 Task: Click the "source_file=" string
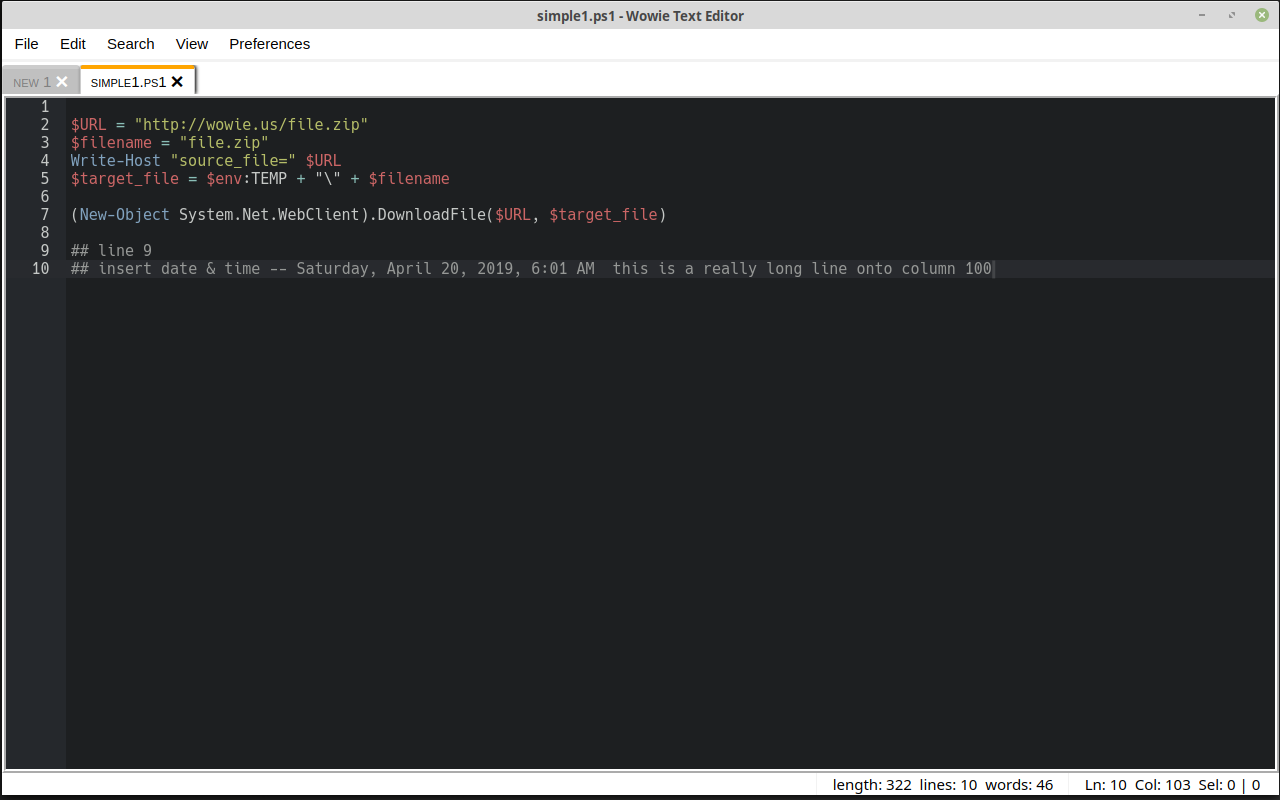pos(233,161)
